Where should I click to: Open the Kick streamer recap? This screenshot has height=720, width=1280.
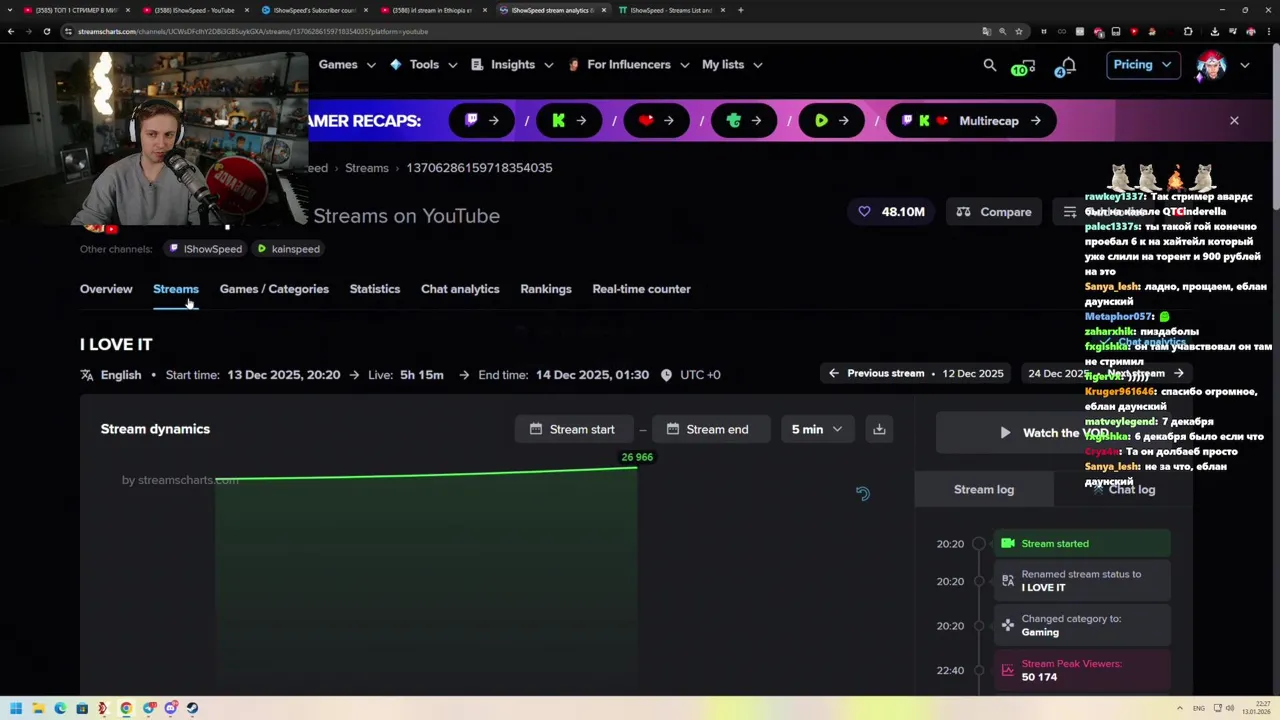pyautogui.click(x=568, y=121)
